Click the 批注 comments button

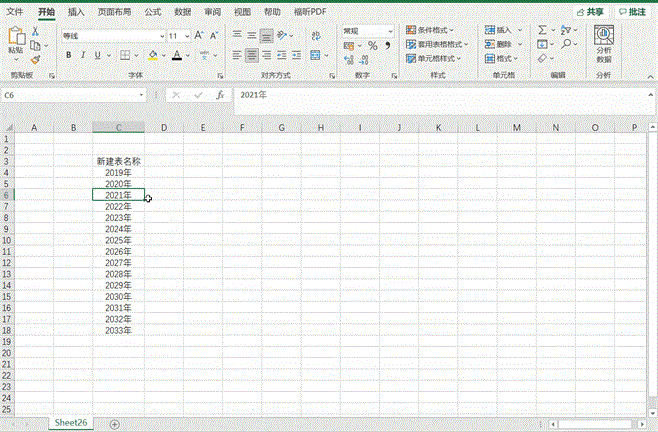(632, 12)
